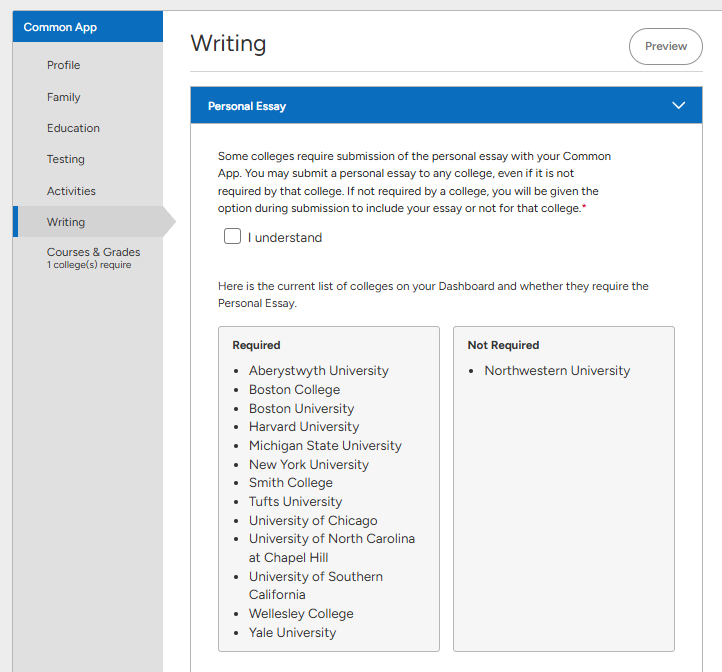Select Harvard University in the Required list

[x=303, y=427]
